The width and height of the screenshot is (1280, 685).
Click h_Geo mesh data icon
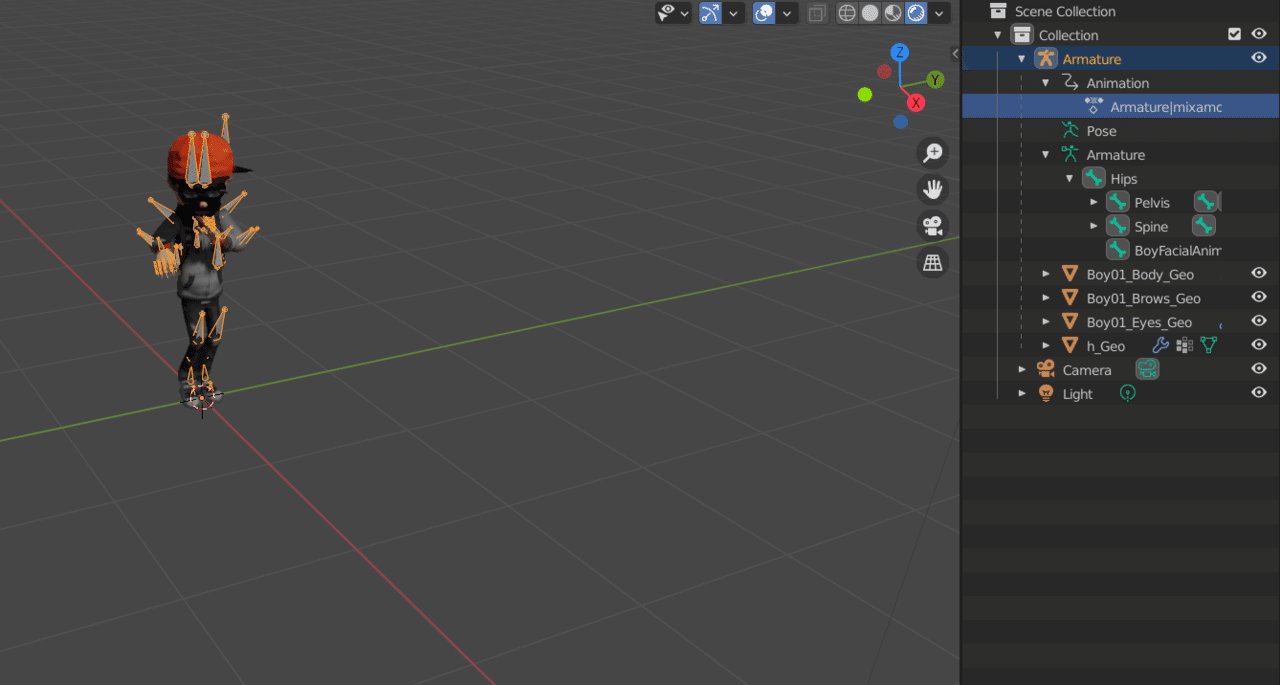click(x=1209, y=345)
